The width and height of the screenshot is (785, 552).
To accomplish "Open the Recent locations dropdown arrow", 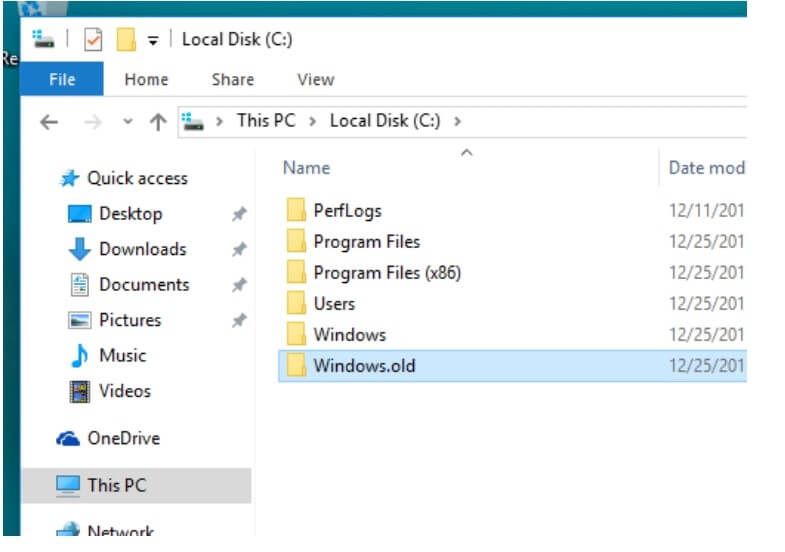I will (x=128, y=121).
